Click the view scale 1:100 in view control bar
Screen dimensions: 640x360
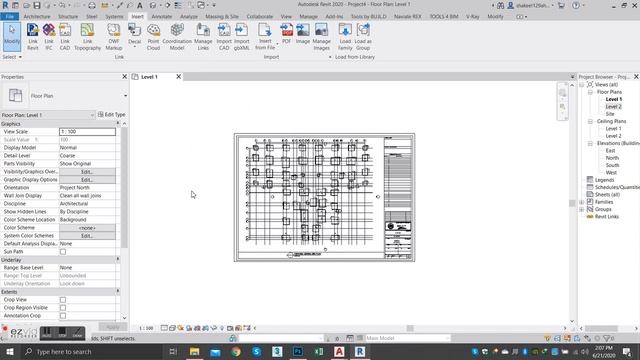[x=146, y=328]
